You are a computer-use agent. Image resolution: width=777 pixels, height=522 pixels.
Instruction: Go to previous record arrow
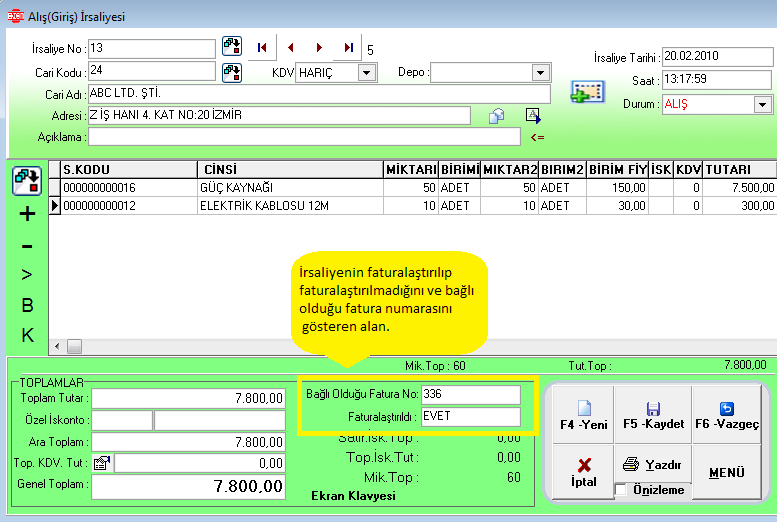(x=290, y=47)
